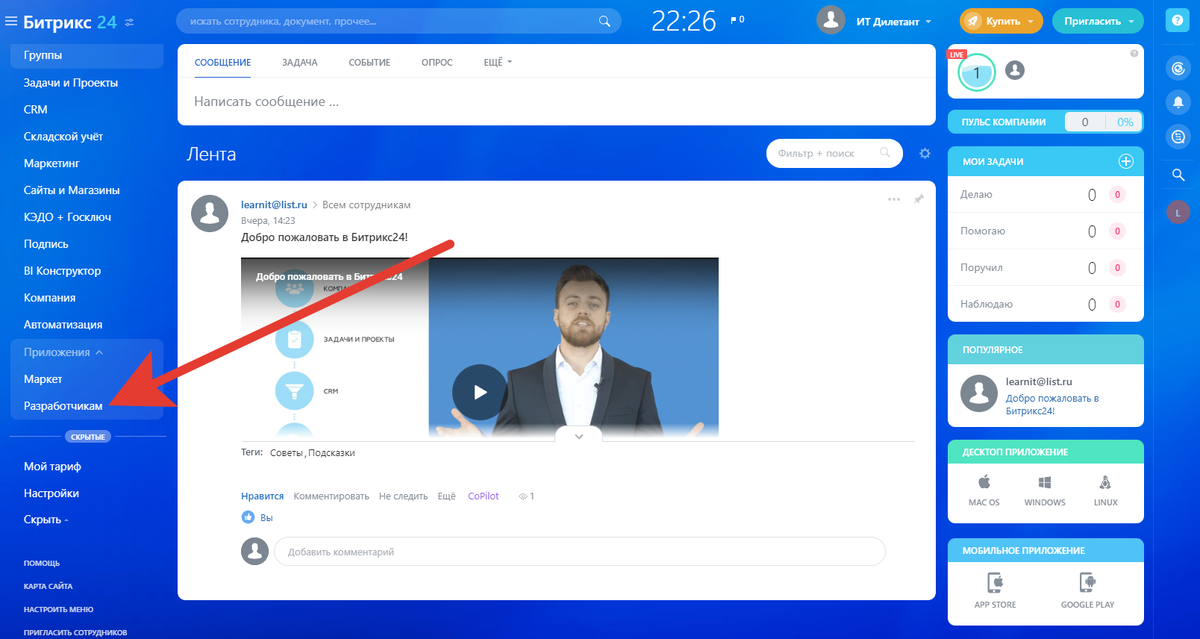
Task: Click Скрыть in the left menu
Action: [46, 520]
